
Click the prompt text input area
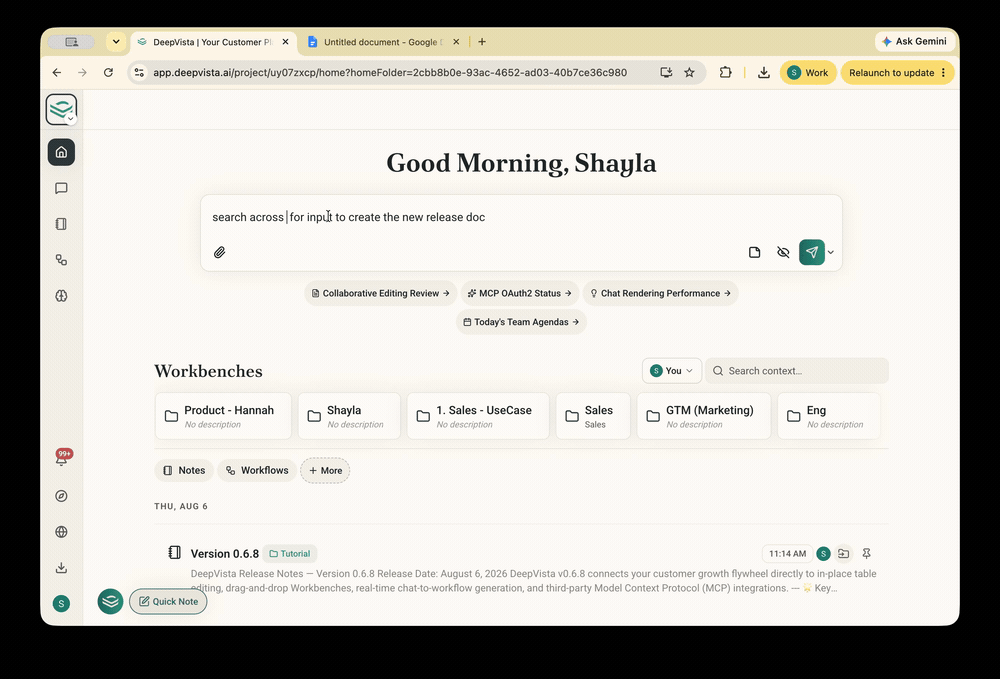(x=521, y=217)
